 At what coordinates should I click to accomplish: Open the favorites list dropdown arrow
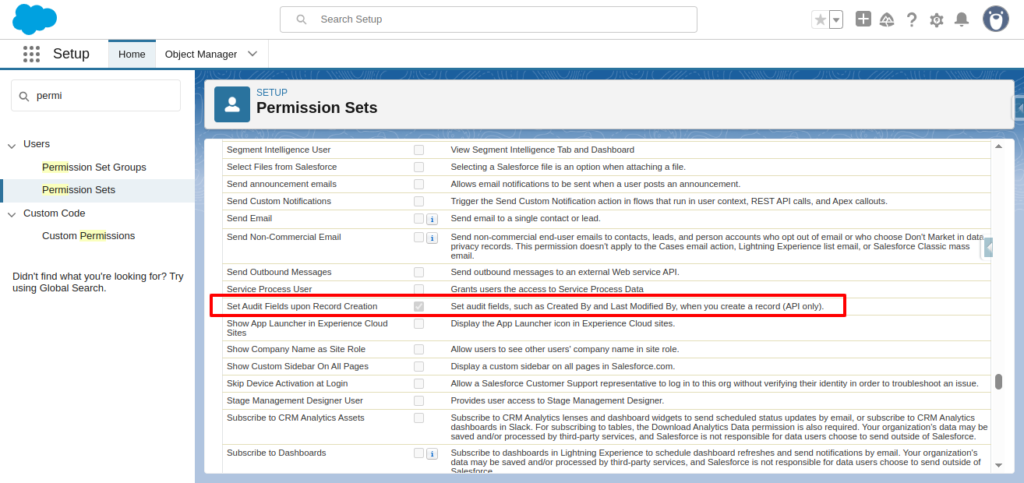point(837,20)
